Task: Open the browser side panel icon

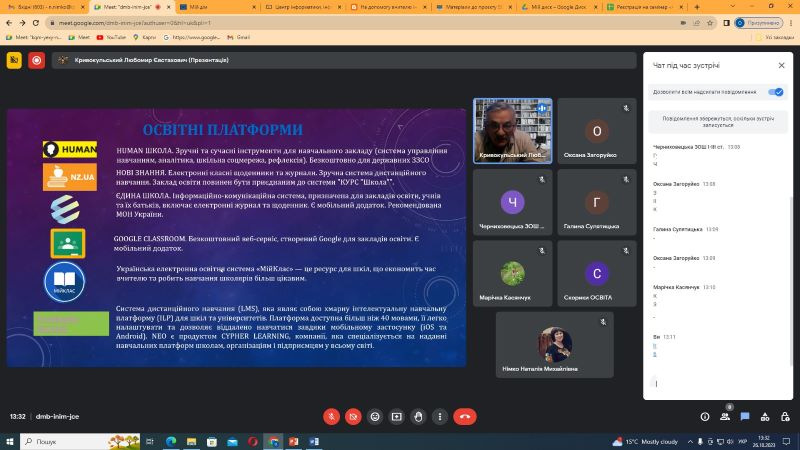Action: [x=727, y=23]
